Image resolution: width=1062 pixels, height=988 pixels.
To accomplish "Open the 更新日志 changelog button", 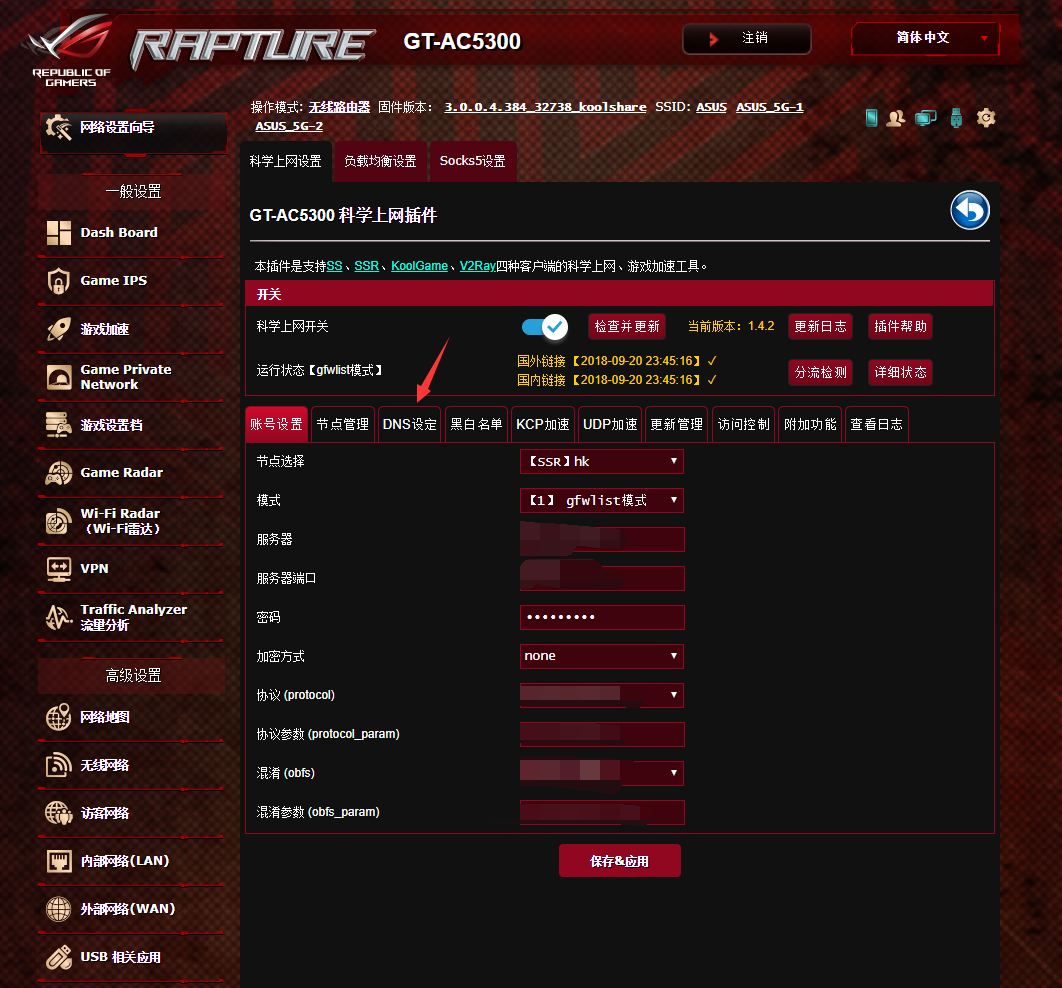I will (820, 327).
